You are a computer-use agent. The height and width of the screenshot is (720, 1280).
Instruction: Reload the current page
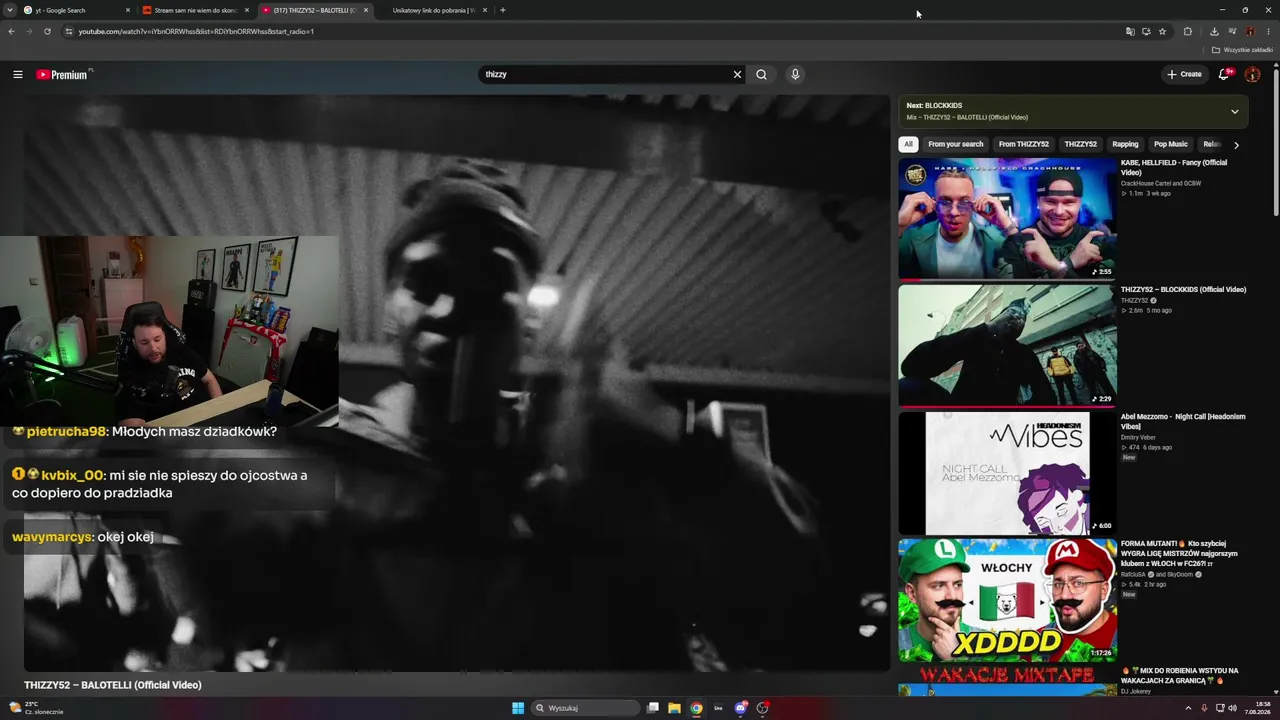pos(47,31)
